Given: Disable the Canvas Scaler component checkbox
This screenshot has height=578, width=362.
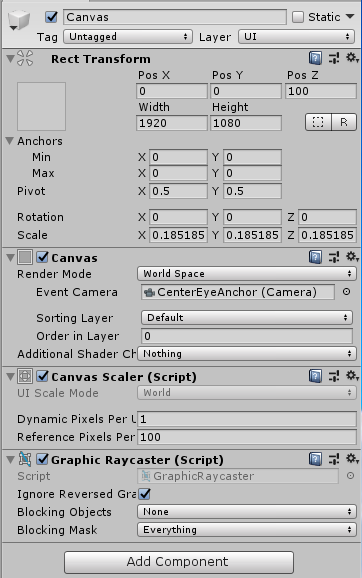Looking at the screenshot, I should point(42,376).
